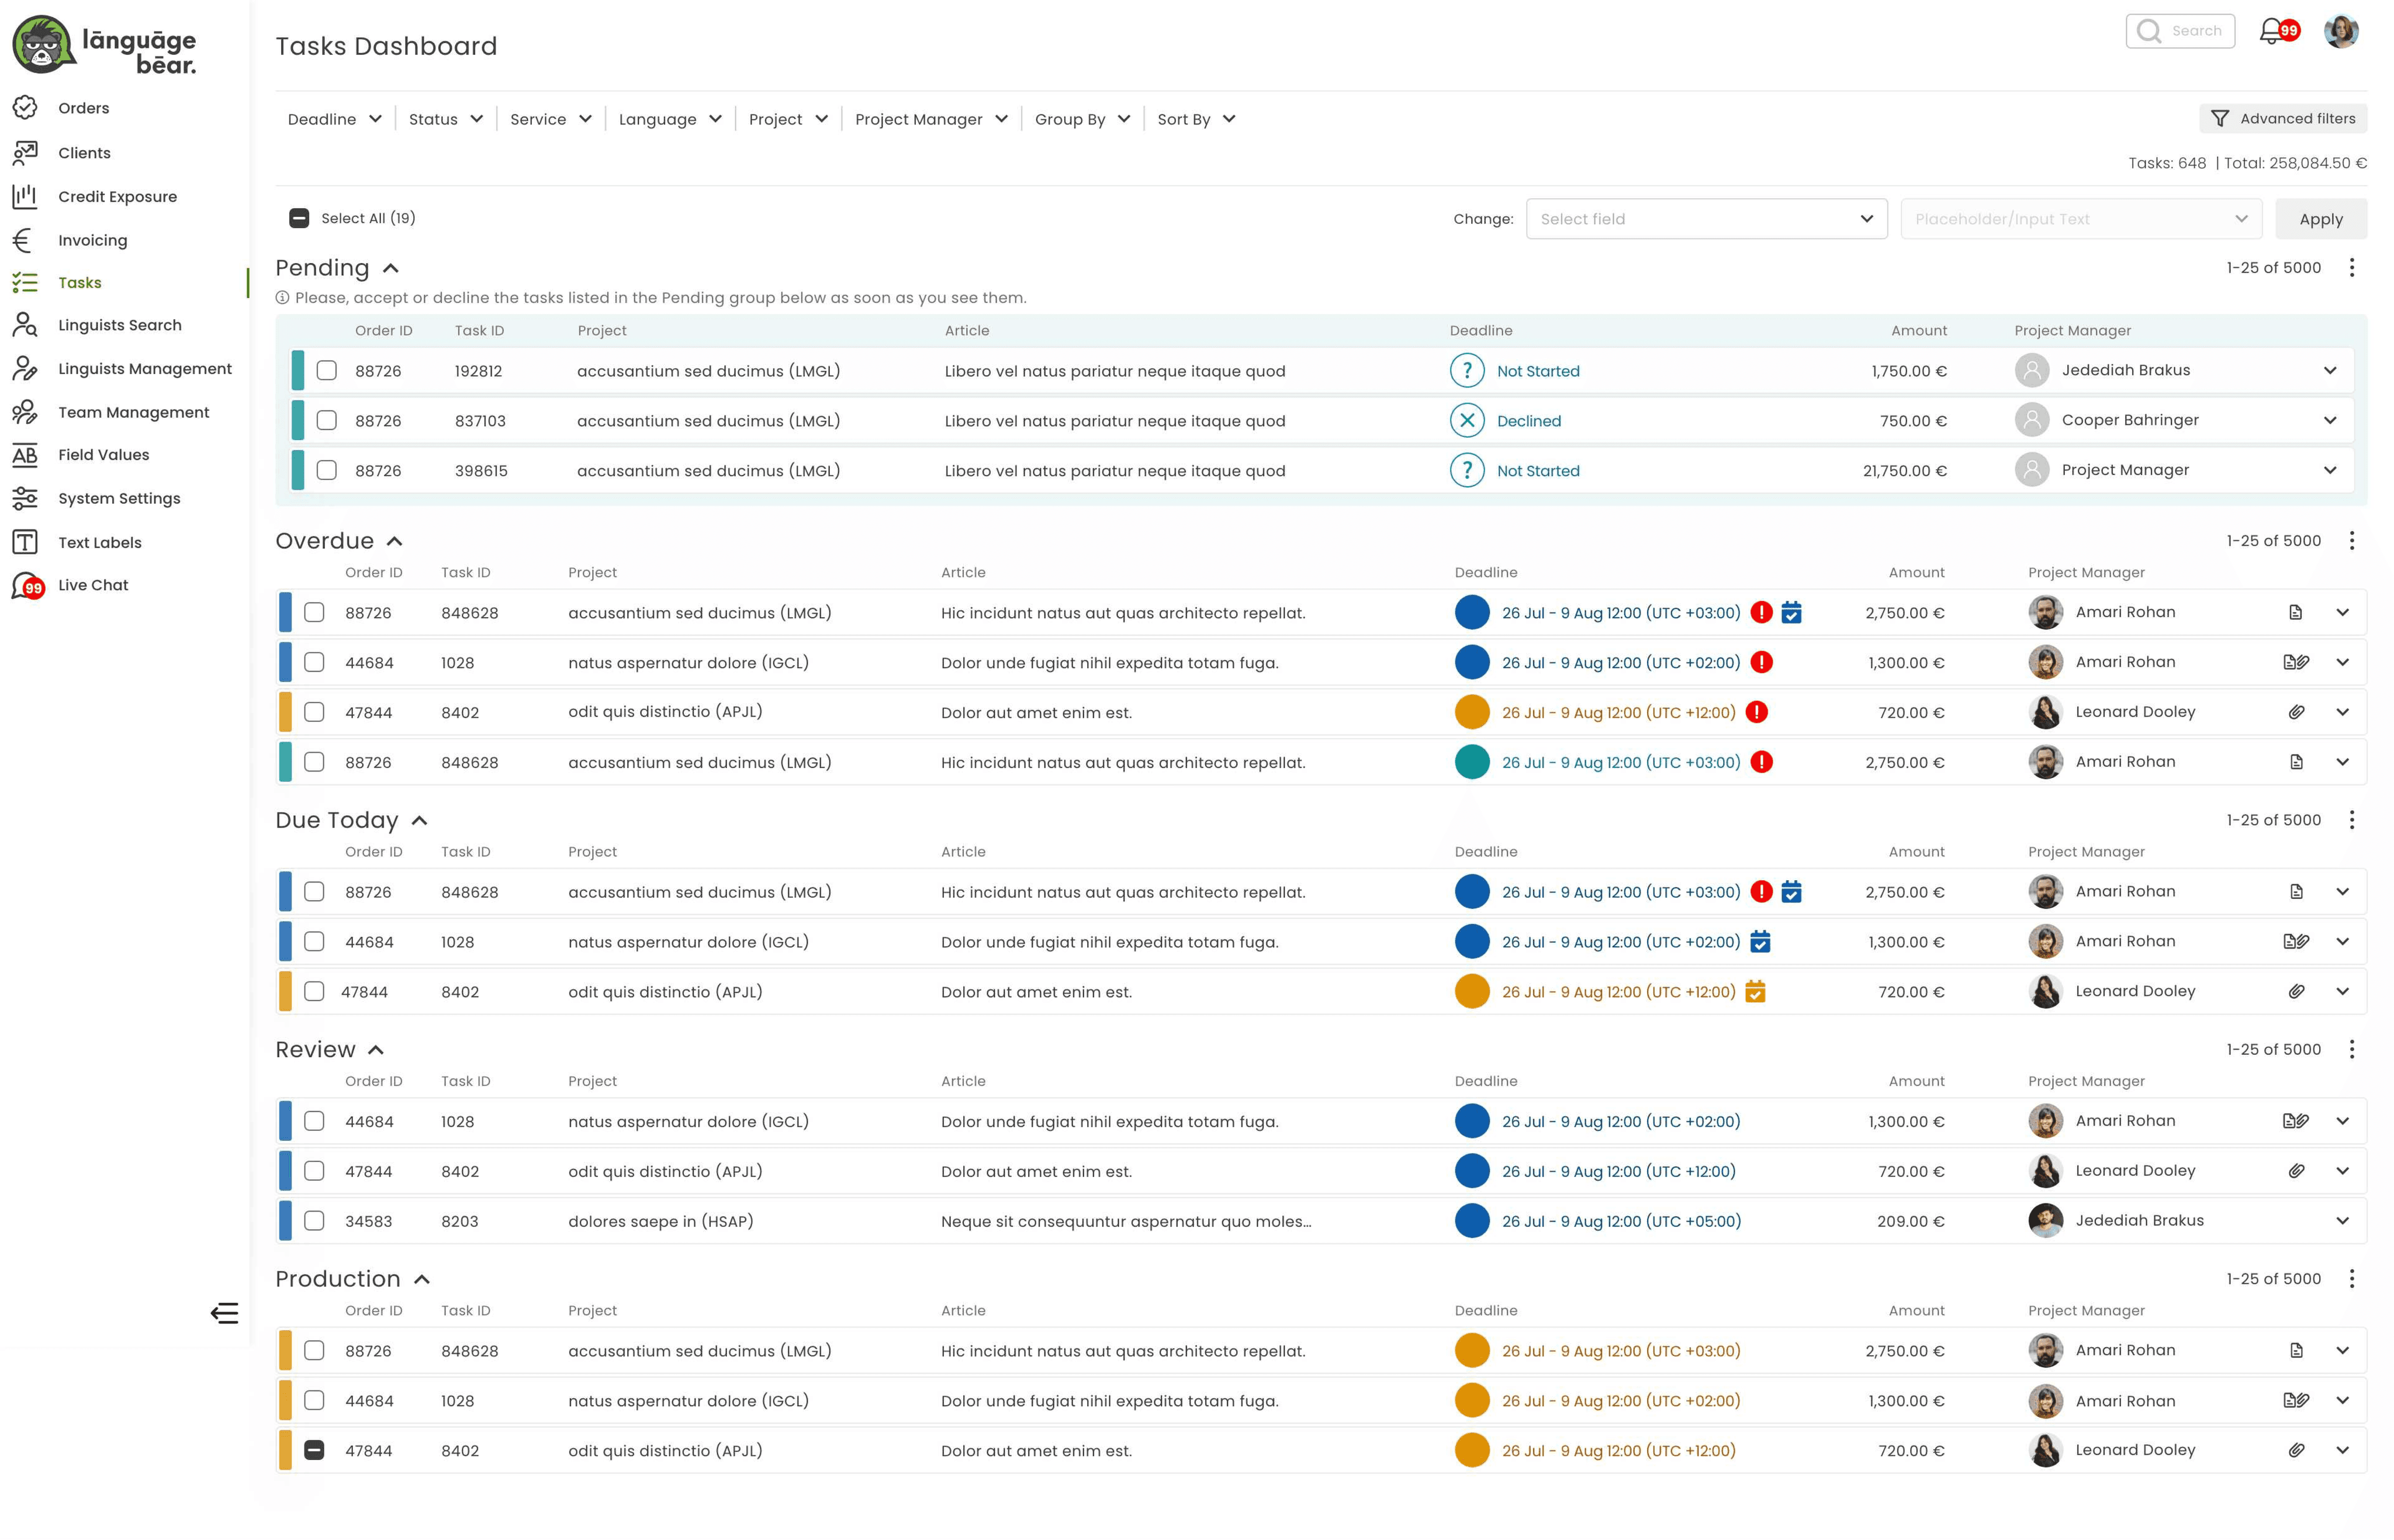
Task: Click the Advanced filters funnel icon
Action: [2220, 119]
